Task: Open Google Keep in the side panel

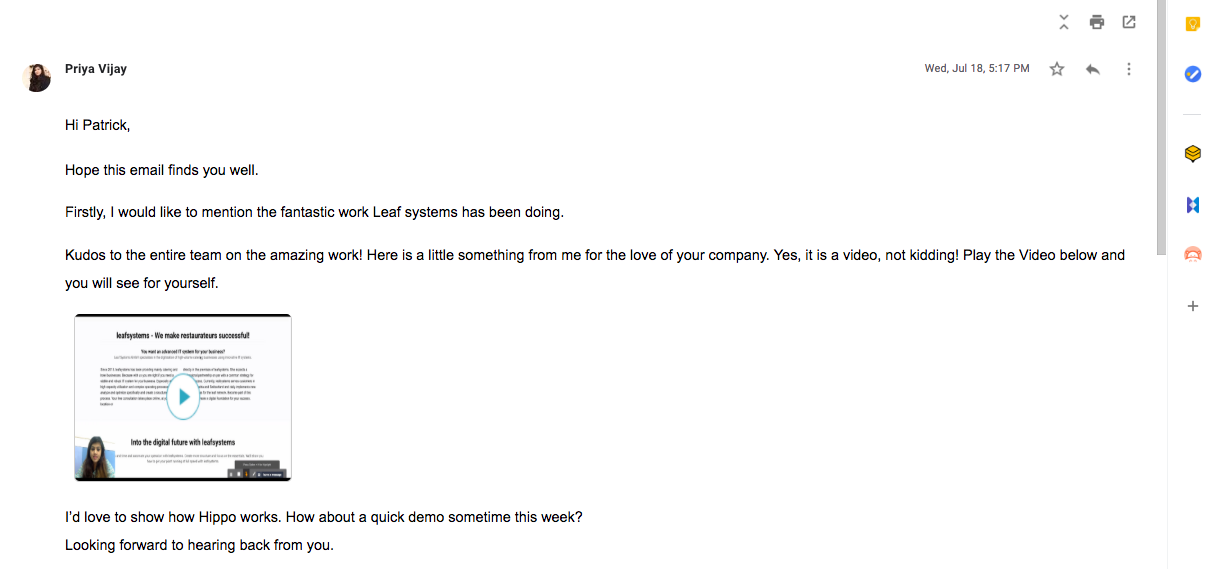Action: (1192, 24)
